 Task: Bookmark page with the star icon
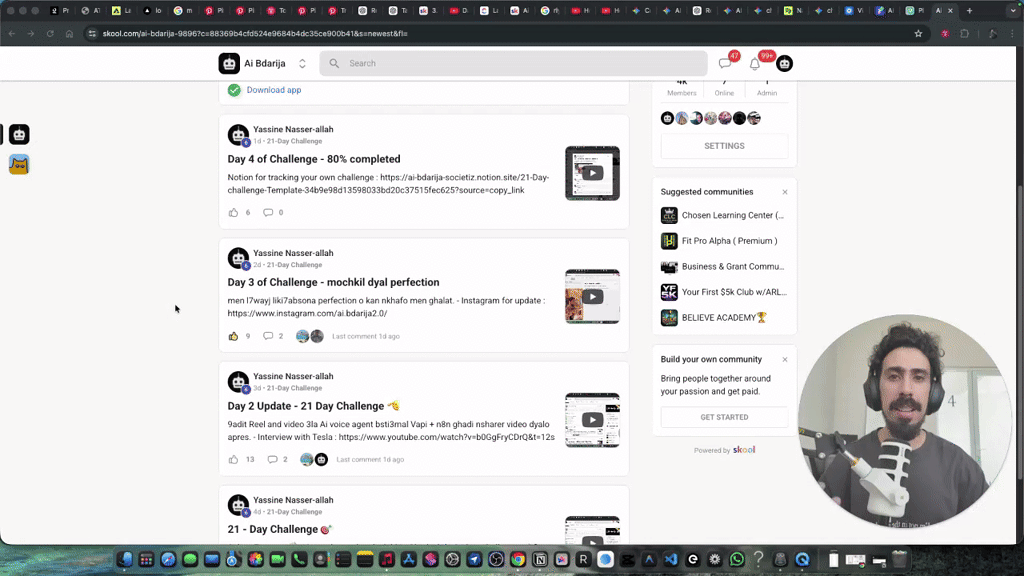tap(918, 33)
